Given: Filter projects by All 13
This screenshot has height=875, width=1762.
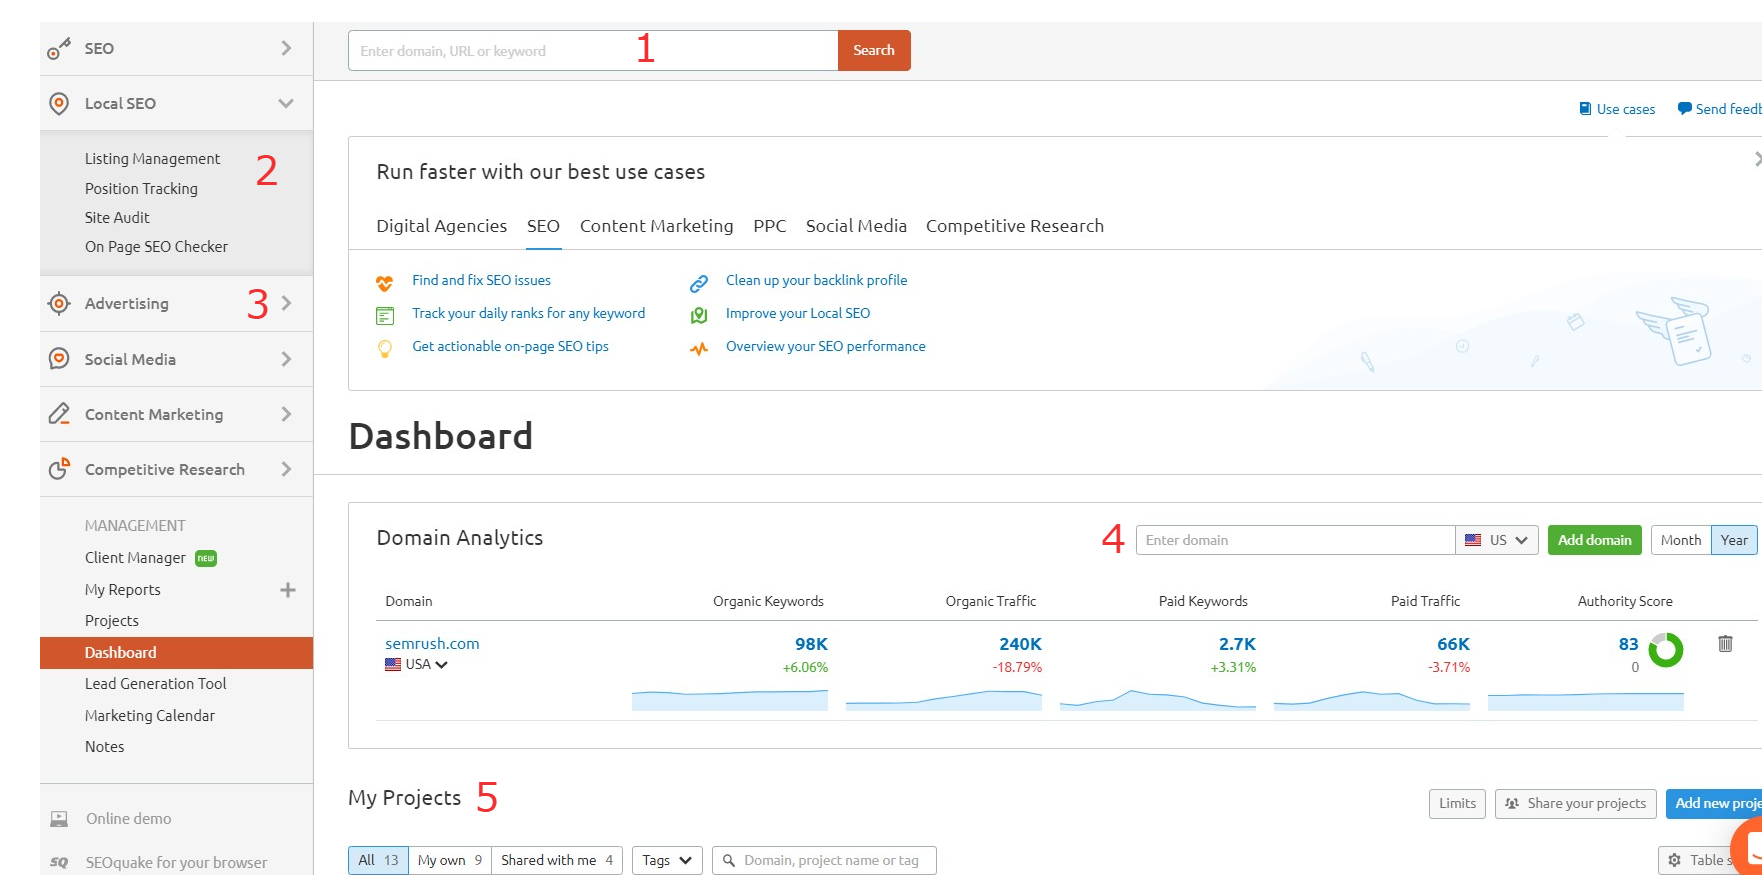Looking at the screenshot, I should tap(378, 860).
